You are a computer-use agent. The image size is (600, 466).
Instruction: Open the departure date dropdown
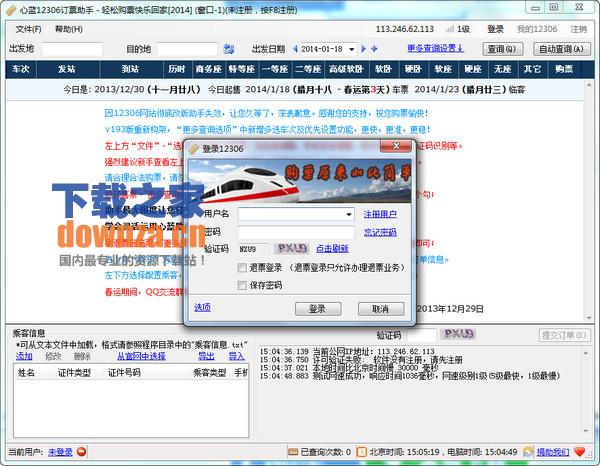click(351, 49)
